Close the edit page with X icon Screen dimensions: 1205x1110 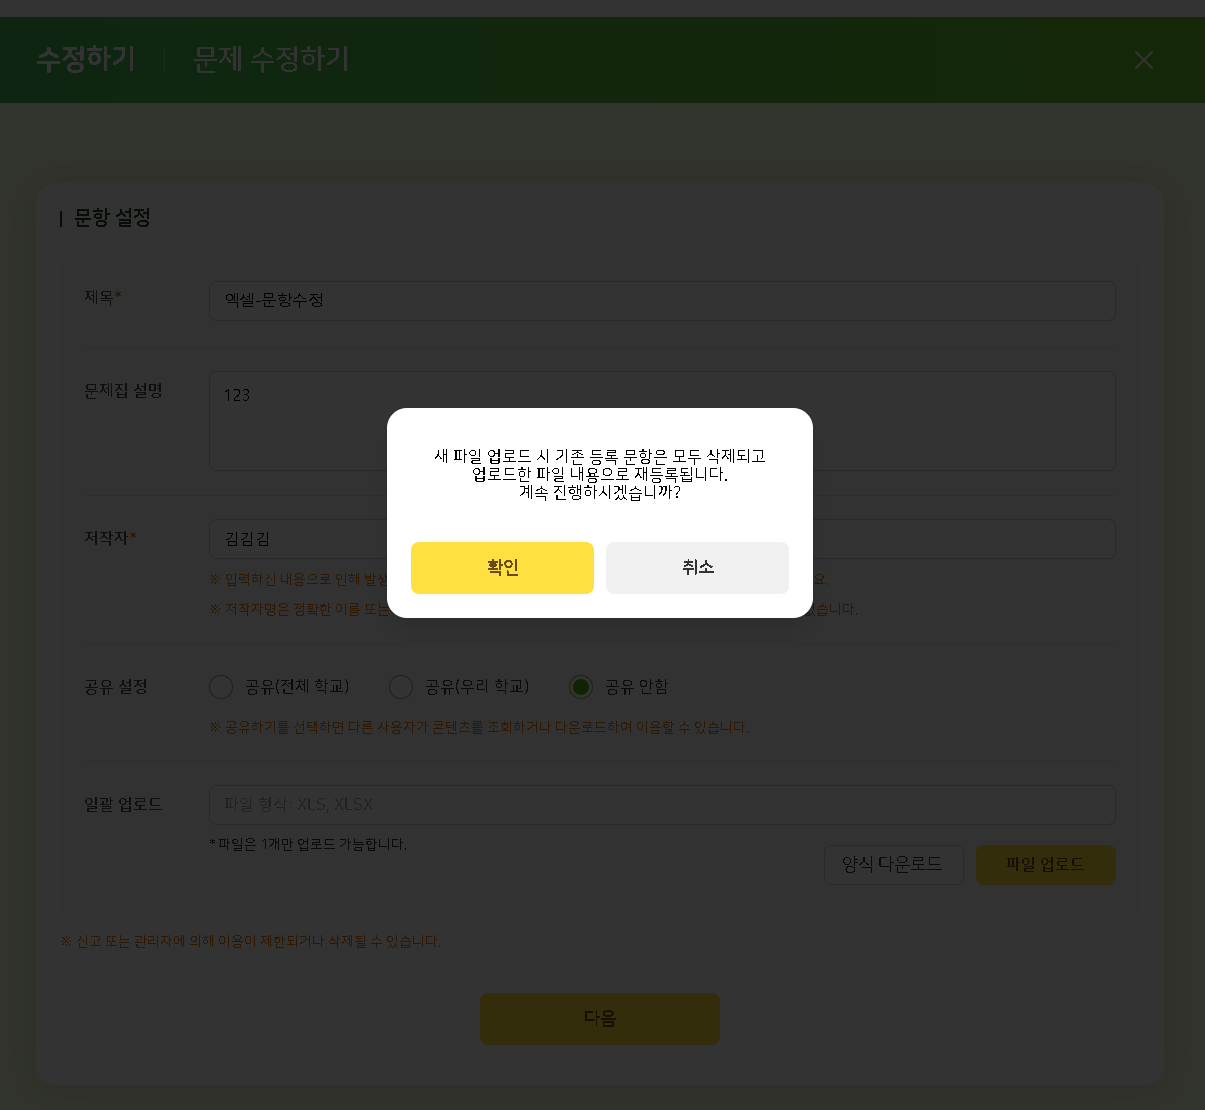click(1144, 60)
